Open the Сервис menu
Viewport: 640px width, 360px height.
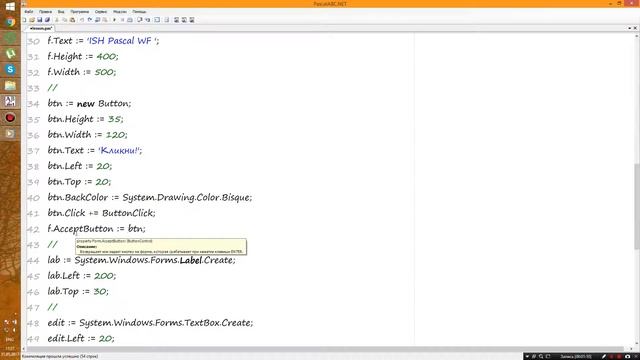101,12
